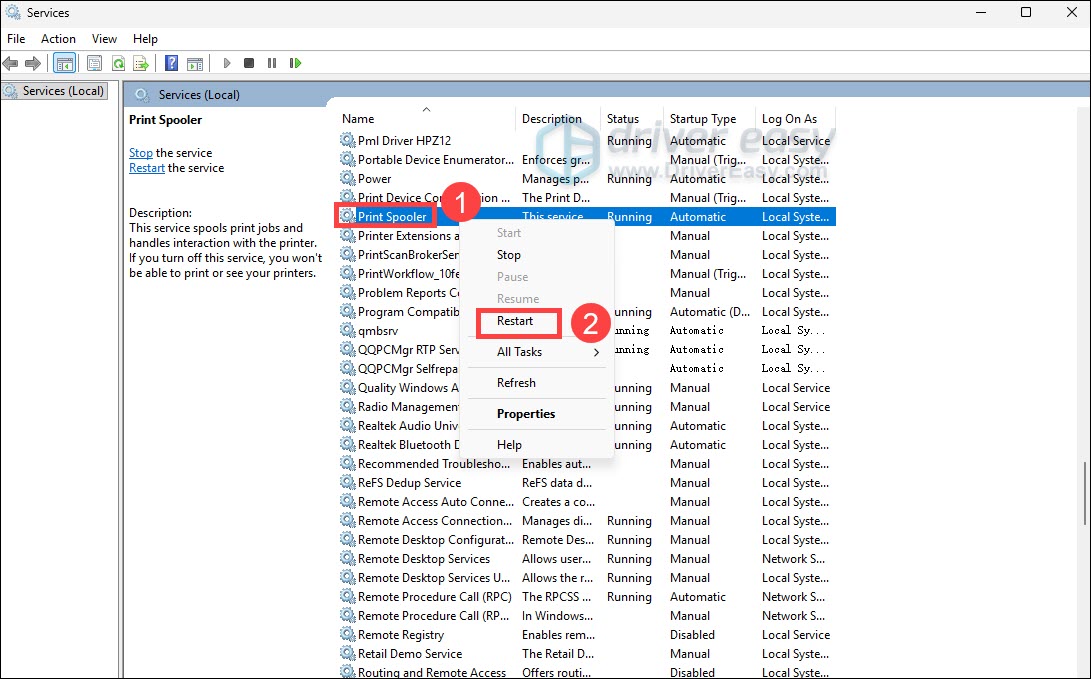Expand the All Tasks submenu
The height and width of the screenshot is (679, 1091).
click(536, 352)
